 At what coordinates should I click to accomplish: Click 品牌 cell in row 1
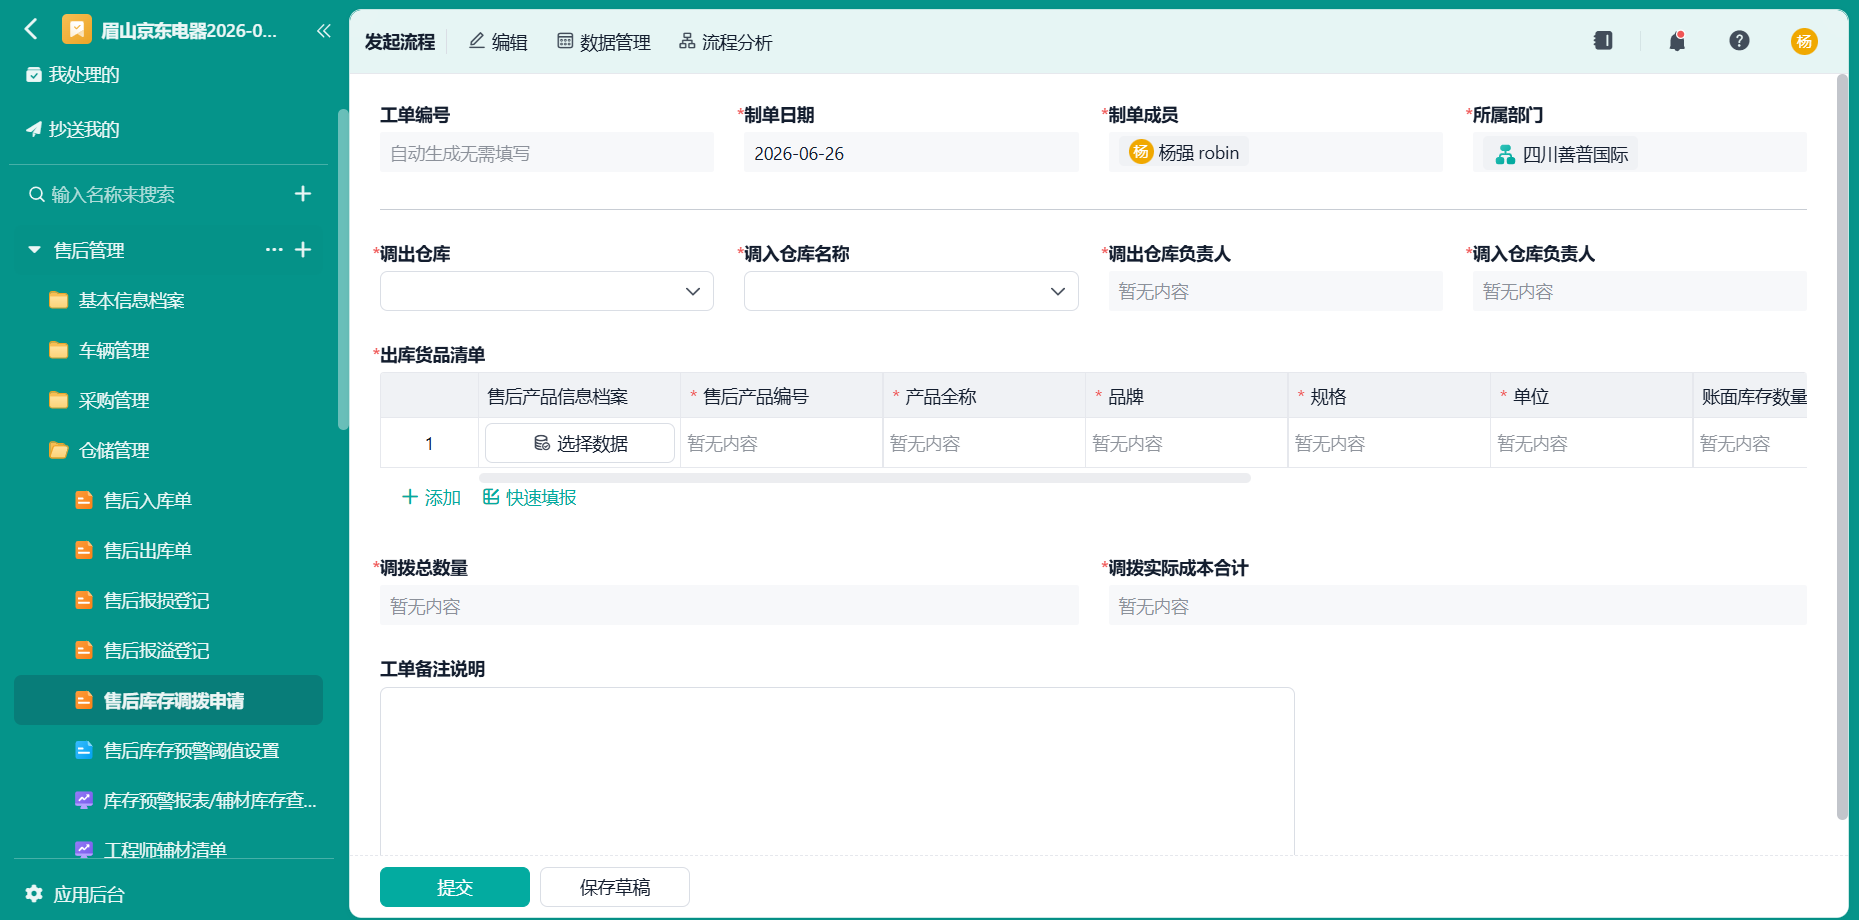[x=1186, y=443]
